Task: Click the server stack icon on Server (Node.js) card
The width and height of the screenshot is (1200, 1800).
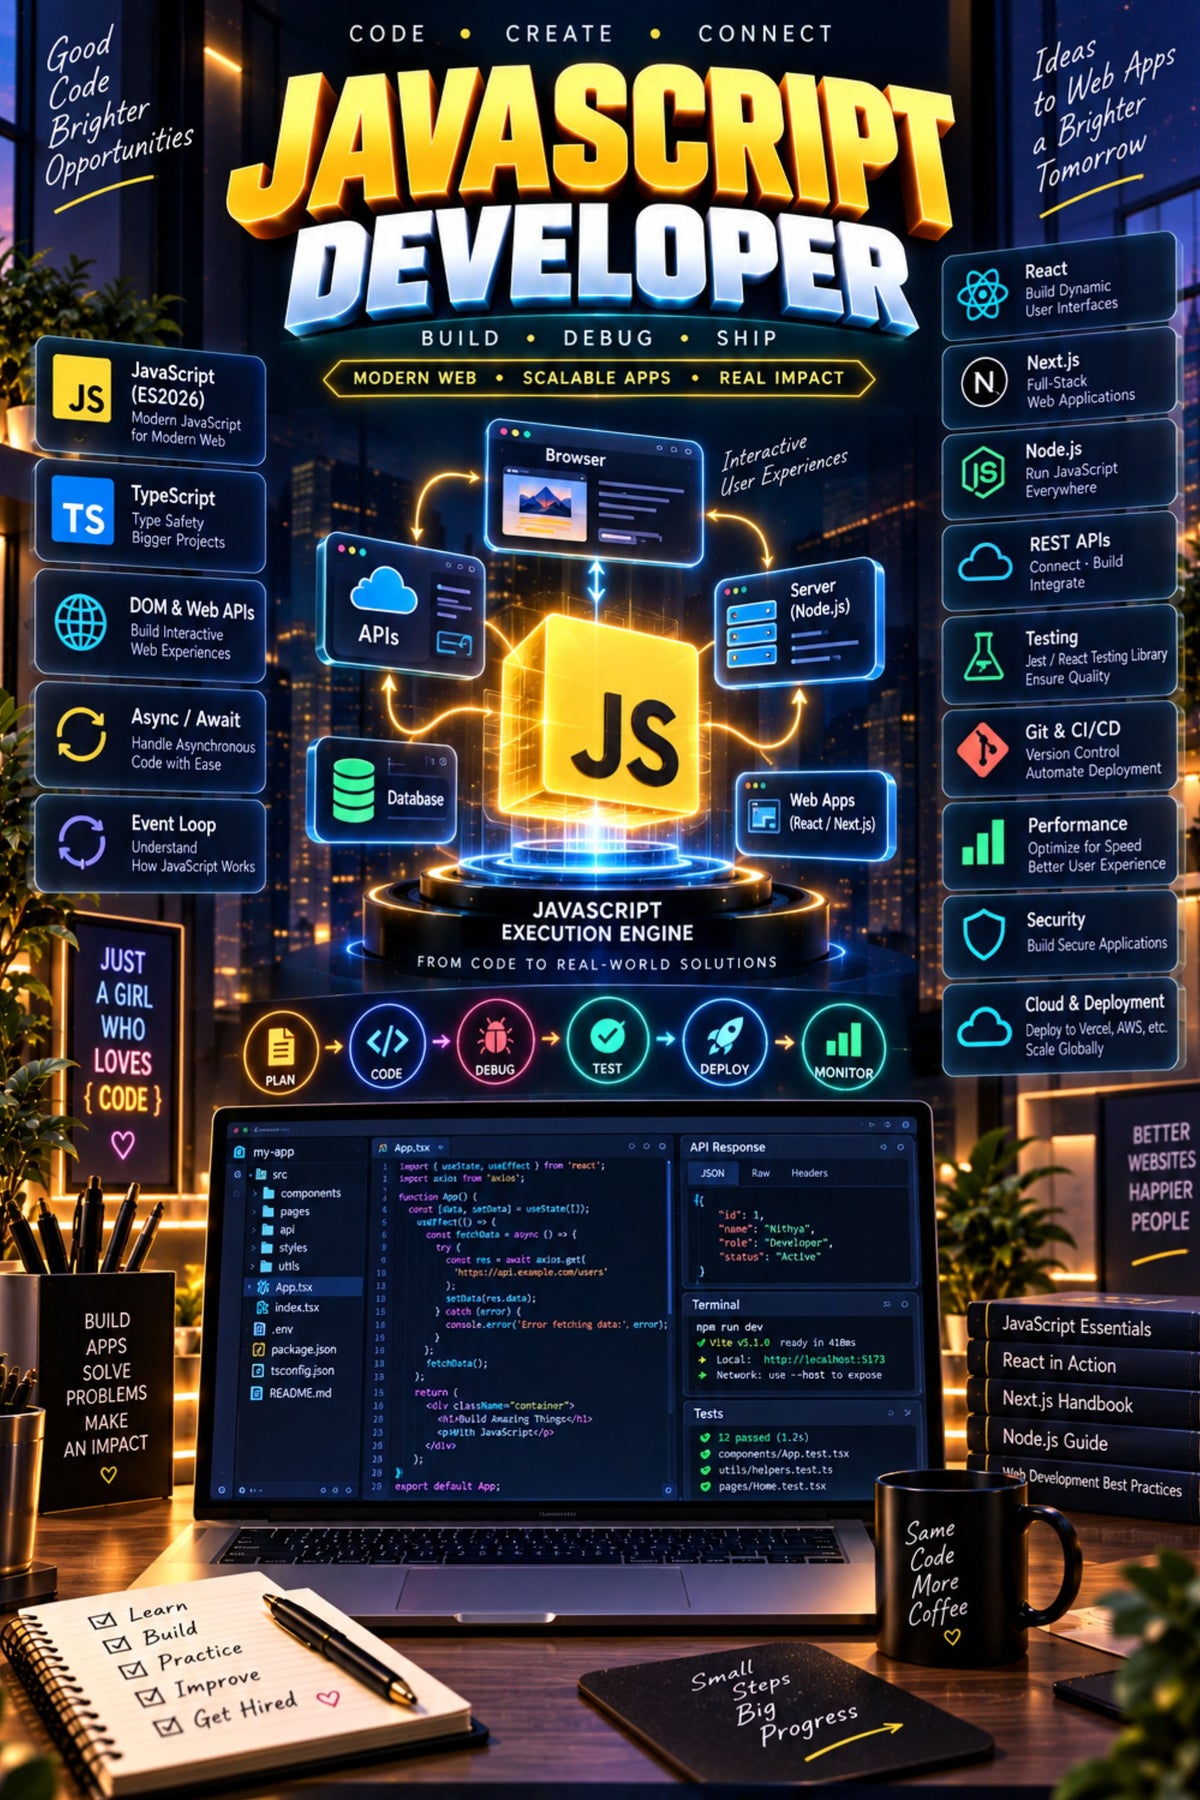Action: (751, 633)
